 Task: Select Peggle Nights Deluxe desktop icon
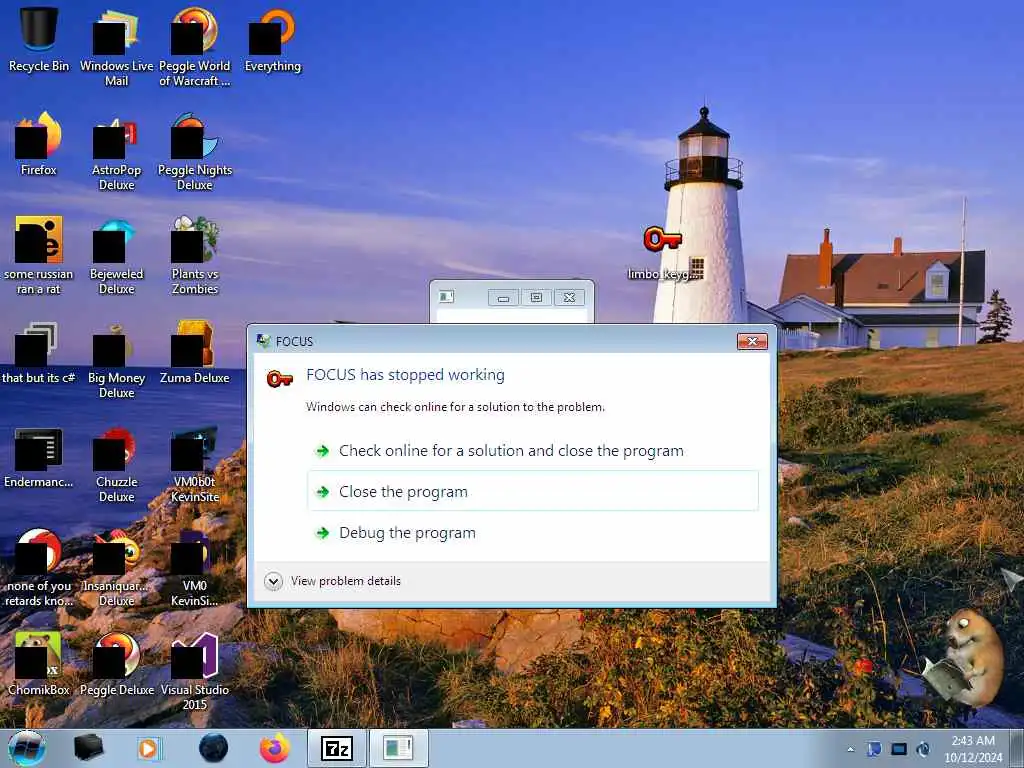click(x=195, y=152)
